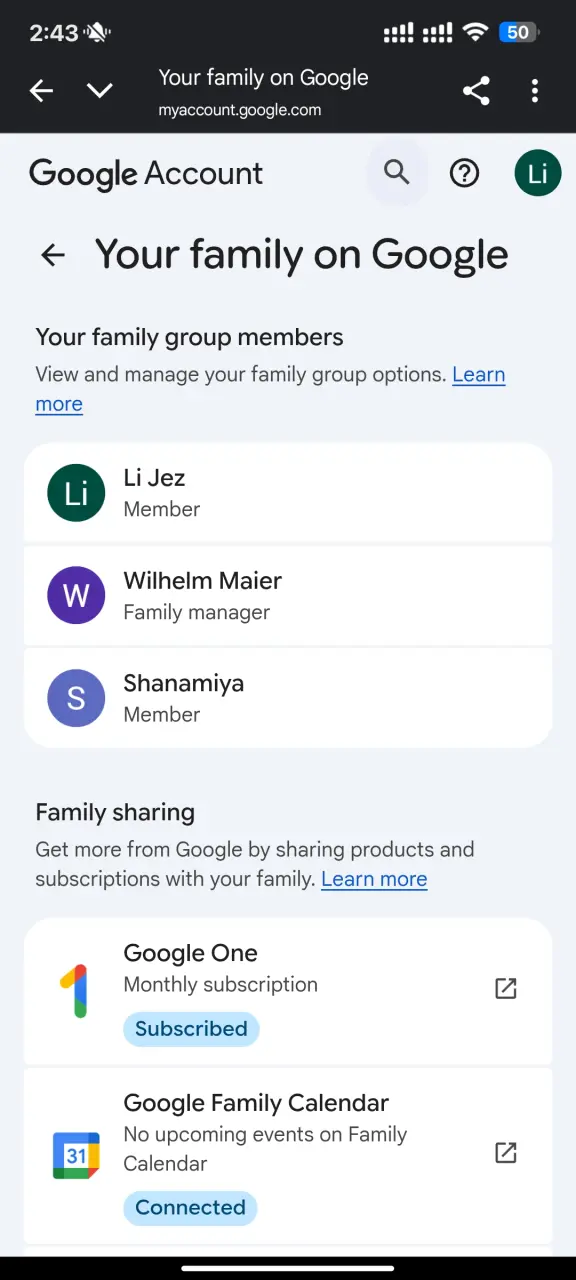The width and height of the screenshot is (576, 1280).
Task: Expand the browser tab chevron dropdown
Action: point(99,91)
